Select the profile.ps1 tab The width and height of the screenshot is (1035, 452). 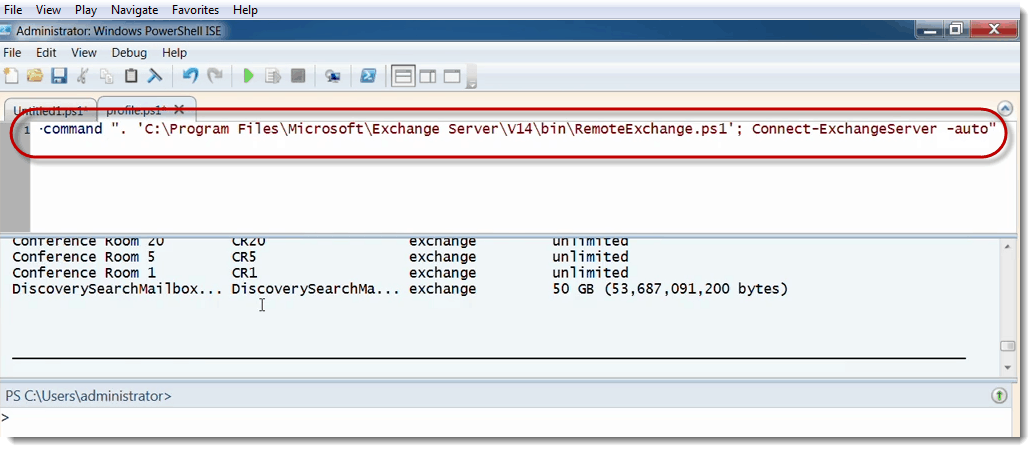137,110
